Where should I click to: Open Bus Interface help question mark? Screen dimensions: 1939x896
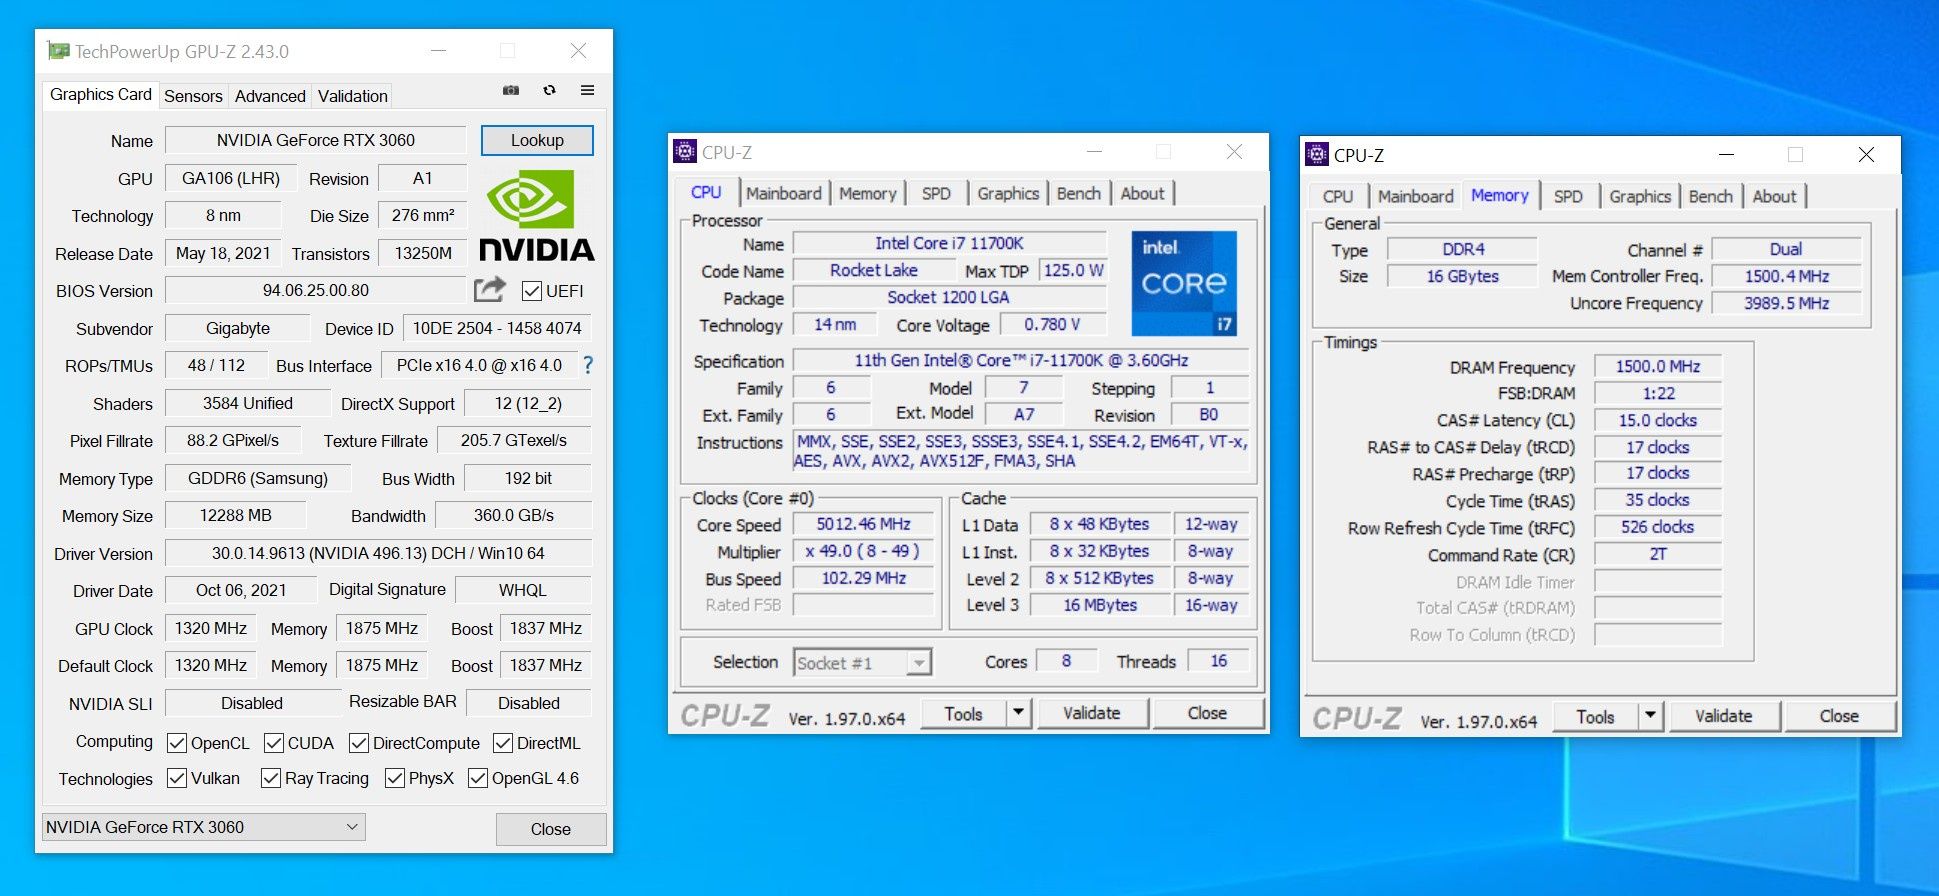pos(588,365)
